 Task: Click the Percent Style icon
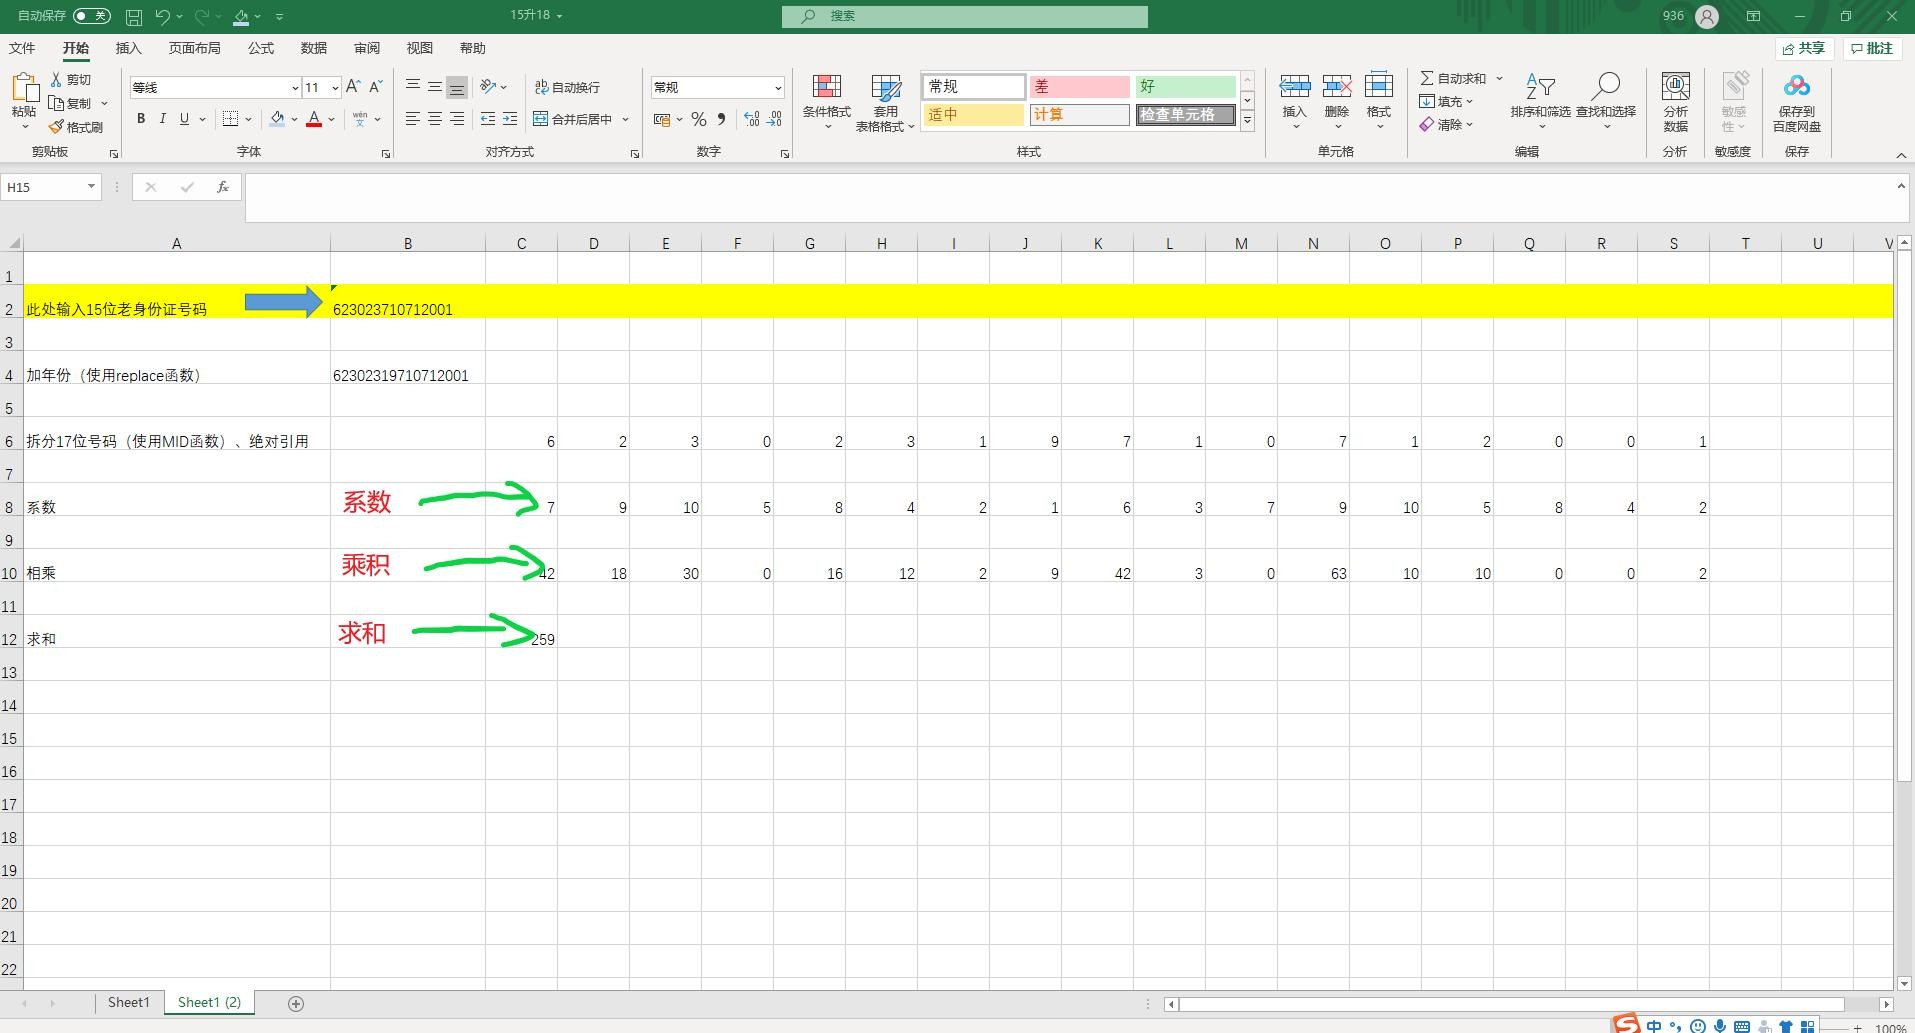(x=698, y=119)
